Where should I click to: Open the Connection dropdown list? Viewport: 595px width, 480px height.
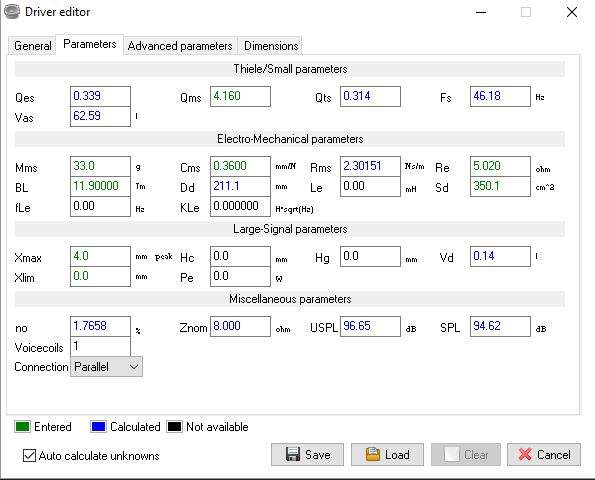pos(106,367)
